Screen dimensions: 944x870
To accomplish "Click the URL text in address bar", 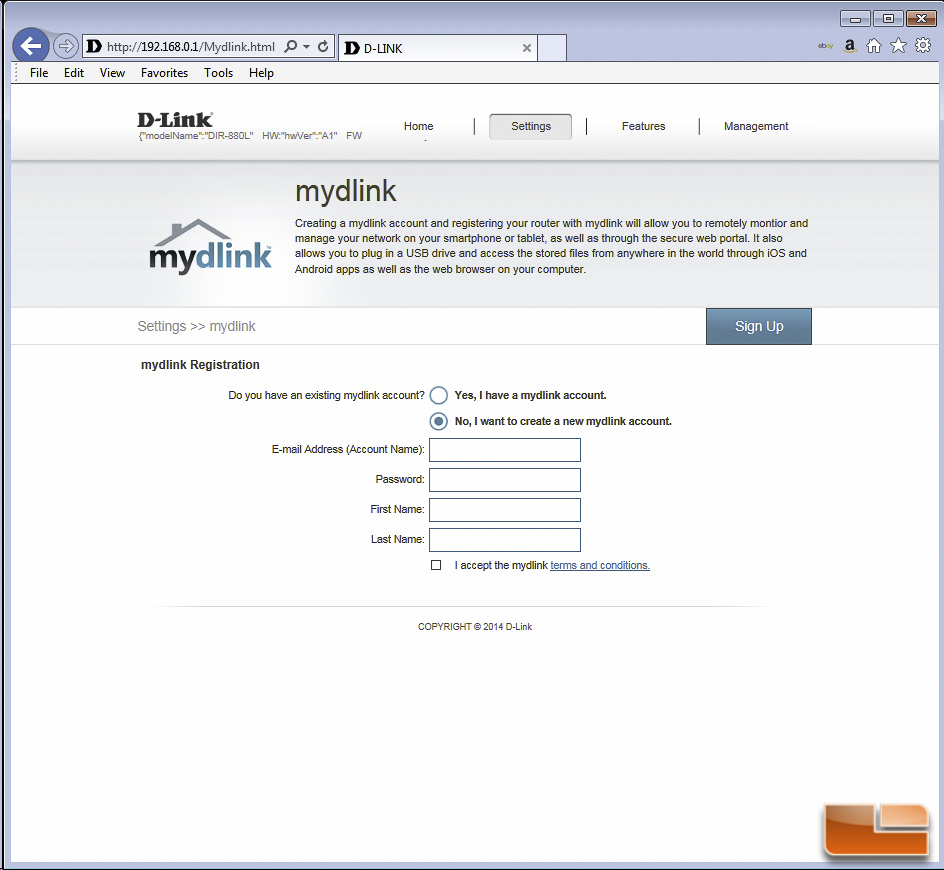I will (191, 47).
